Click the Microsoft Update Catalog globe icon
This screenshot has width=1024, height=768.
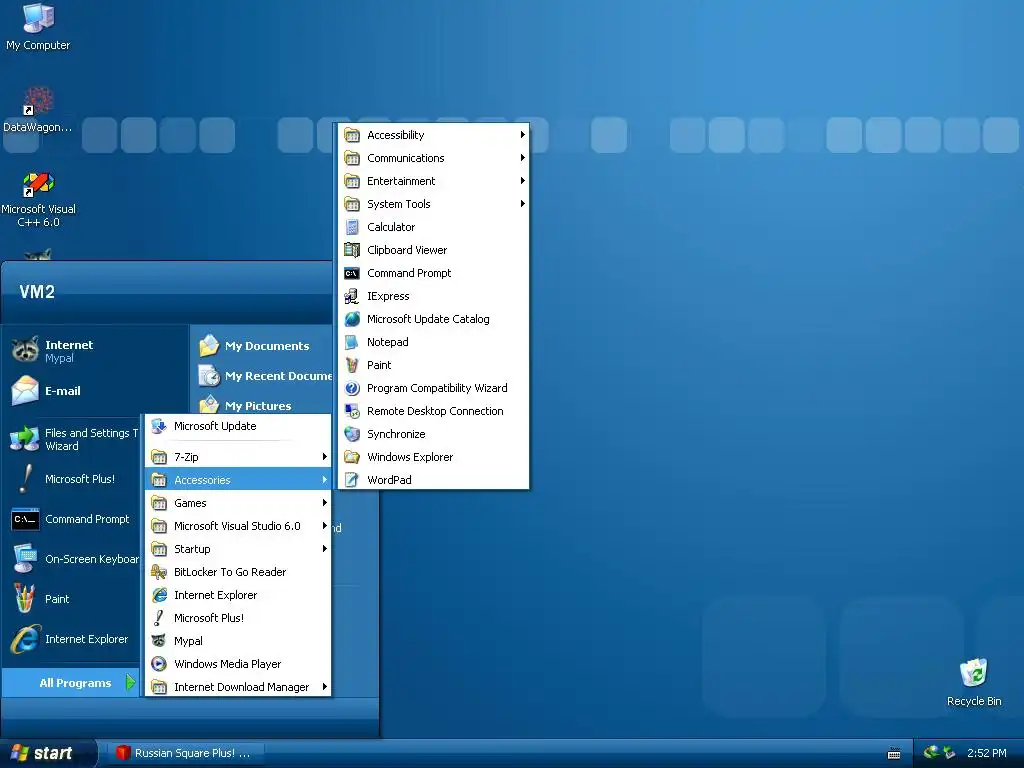pos(352,319)
